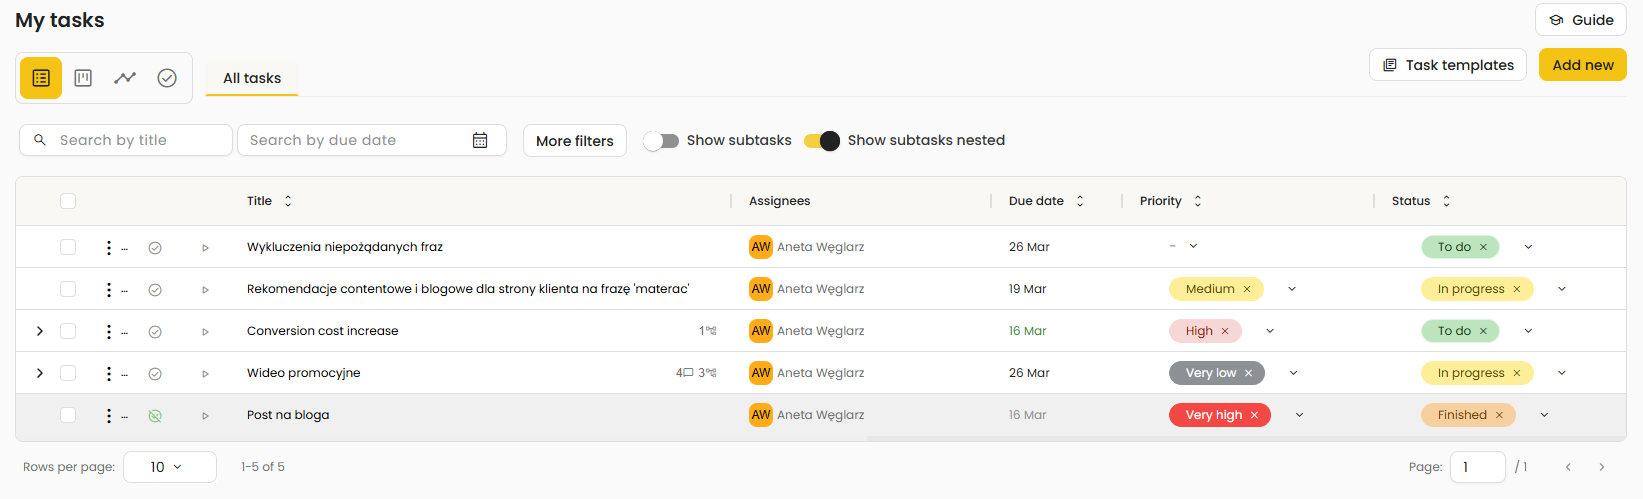Toggle the Show subtasks switch

[661, 141]
